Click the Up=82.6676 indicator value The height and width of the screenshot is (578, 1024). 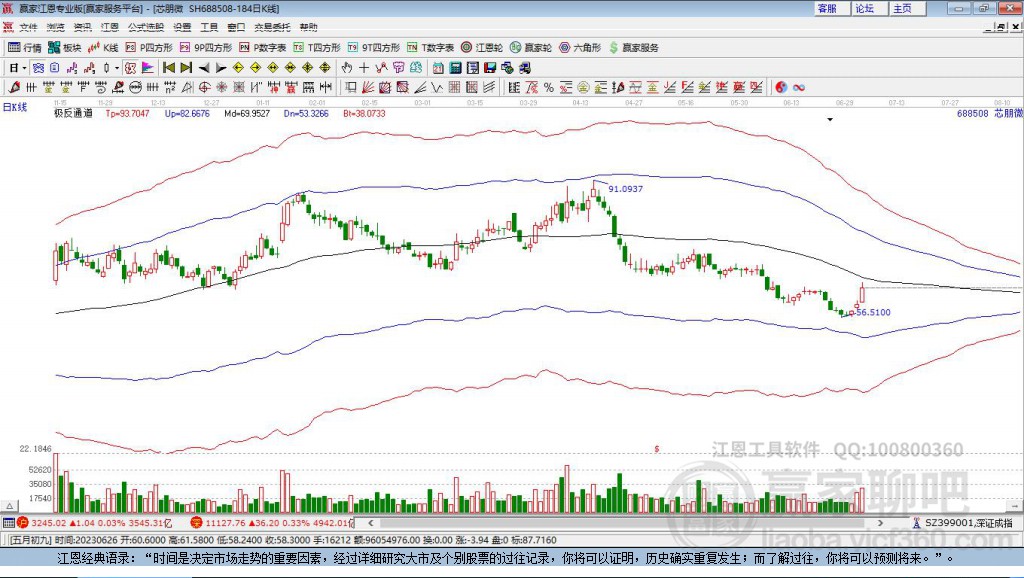(187, 113)
